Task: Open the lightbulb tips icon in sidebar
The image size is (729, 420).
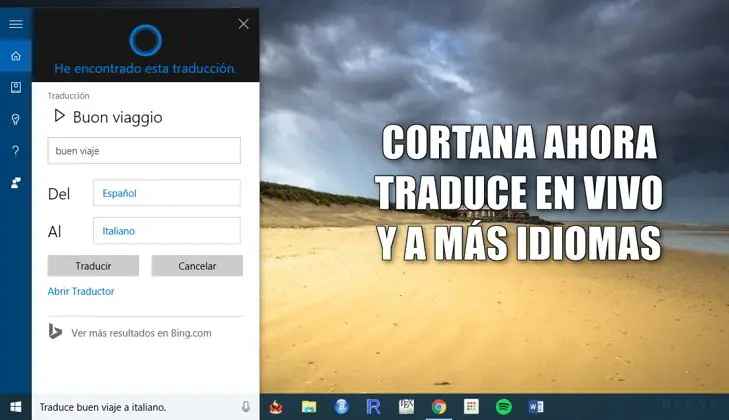Action: tap(16, 119)
